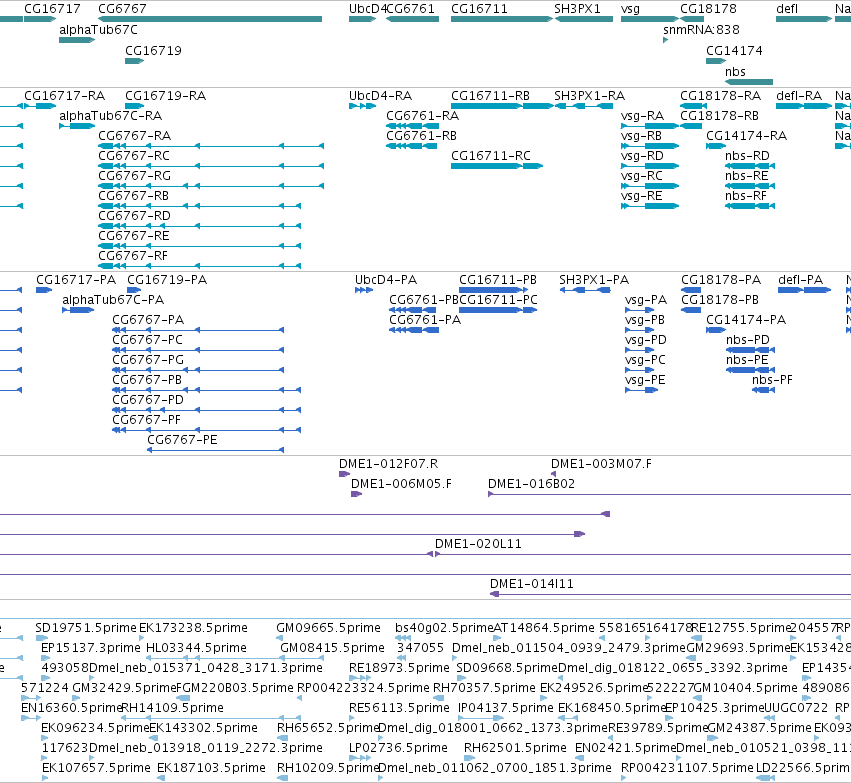Open transcript vsg-RD
Screen dimensions: 851x783
point(642,156)
